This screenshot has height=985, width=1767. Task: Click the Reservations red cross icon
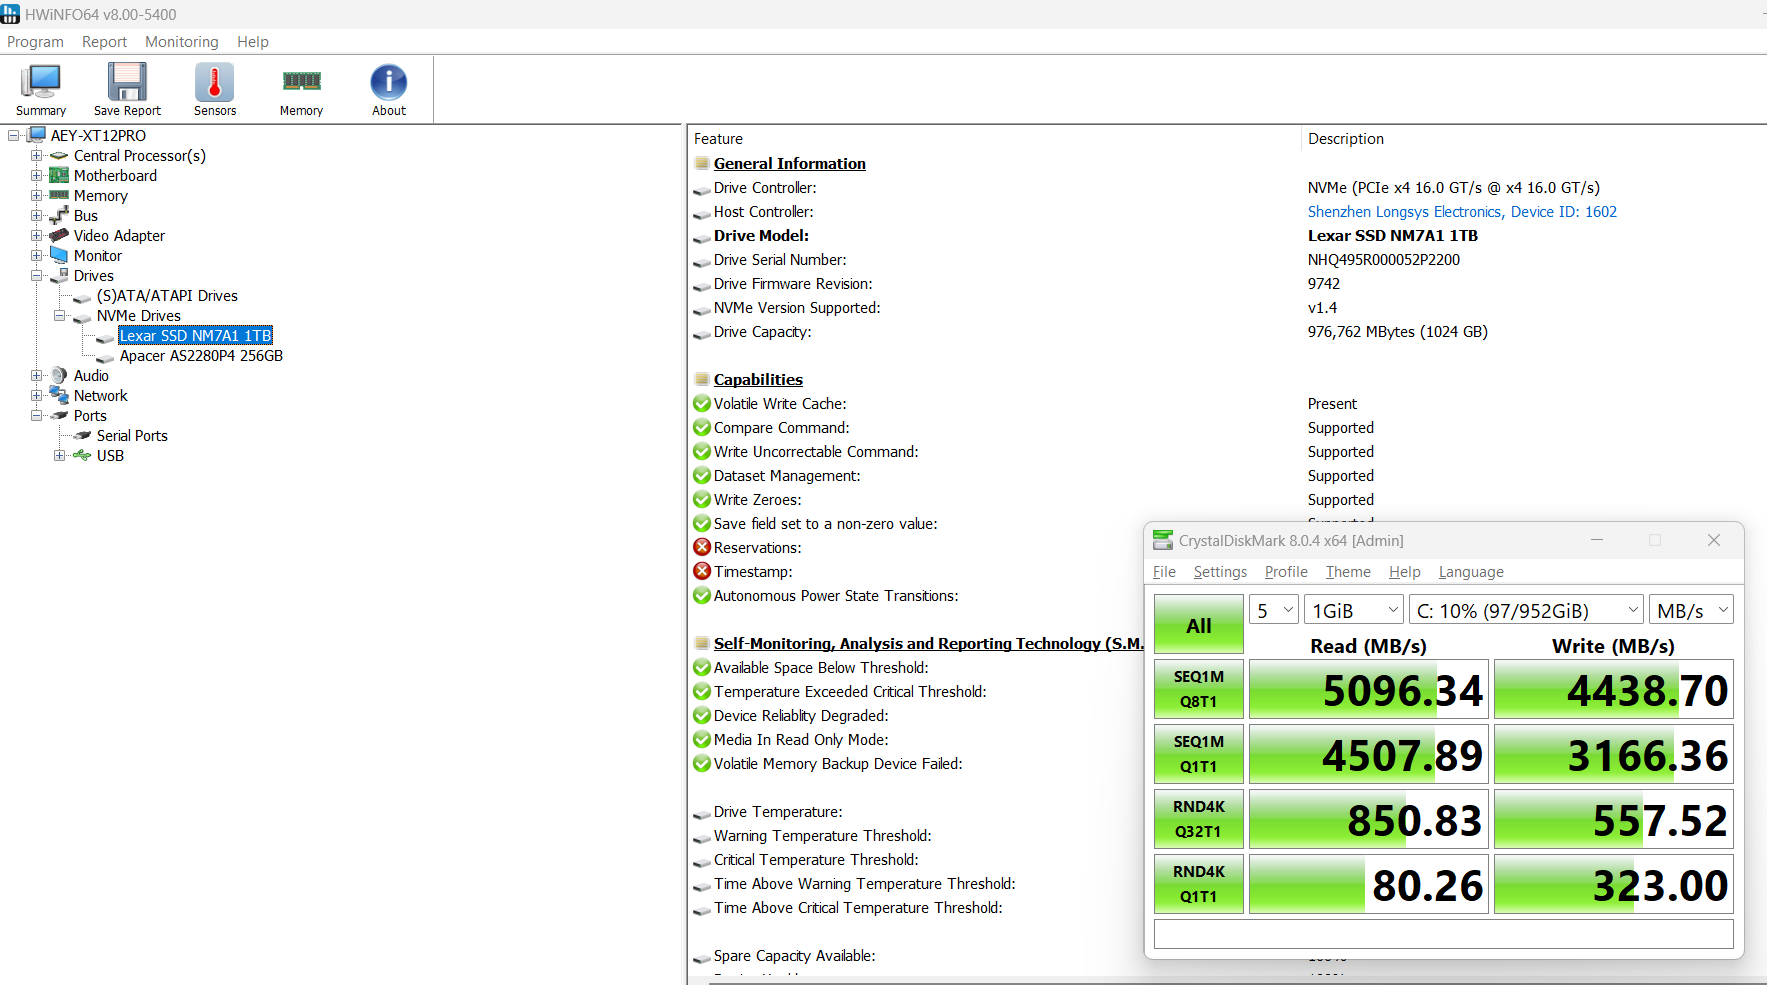(x=702, y=547)
